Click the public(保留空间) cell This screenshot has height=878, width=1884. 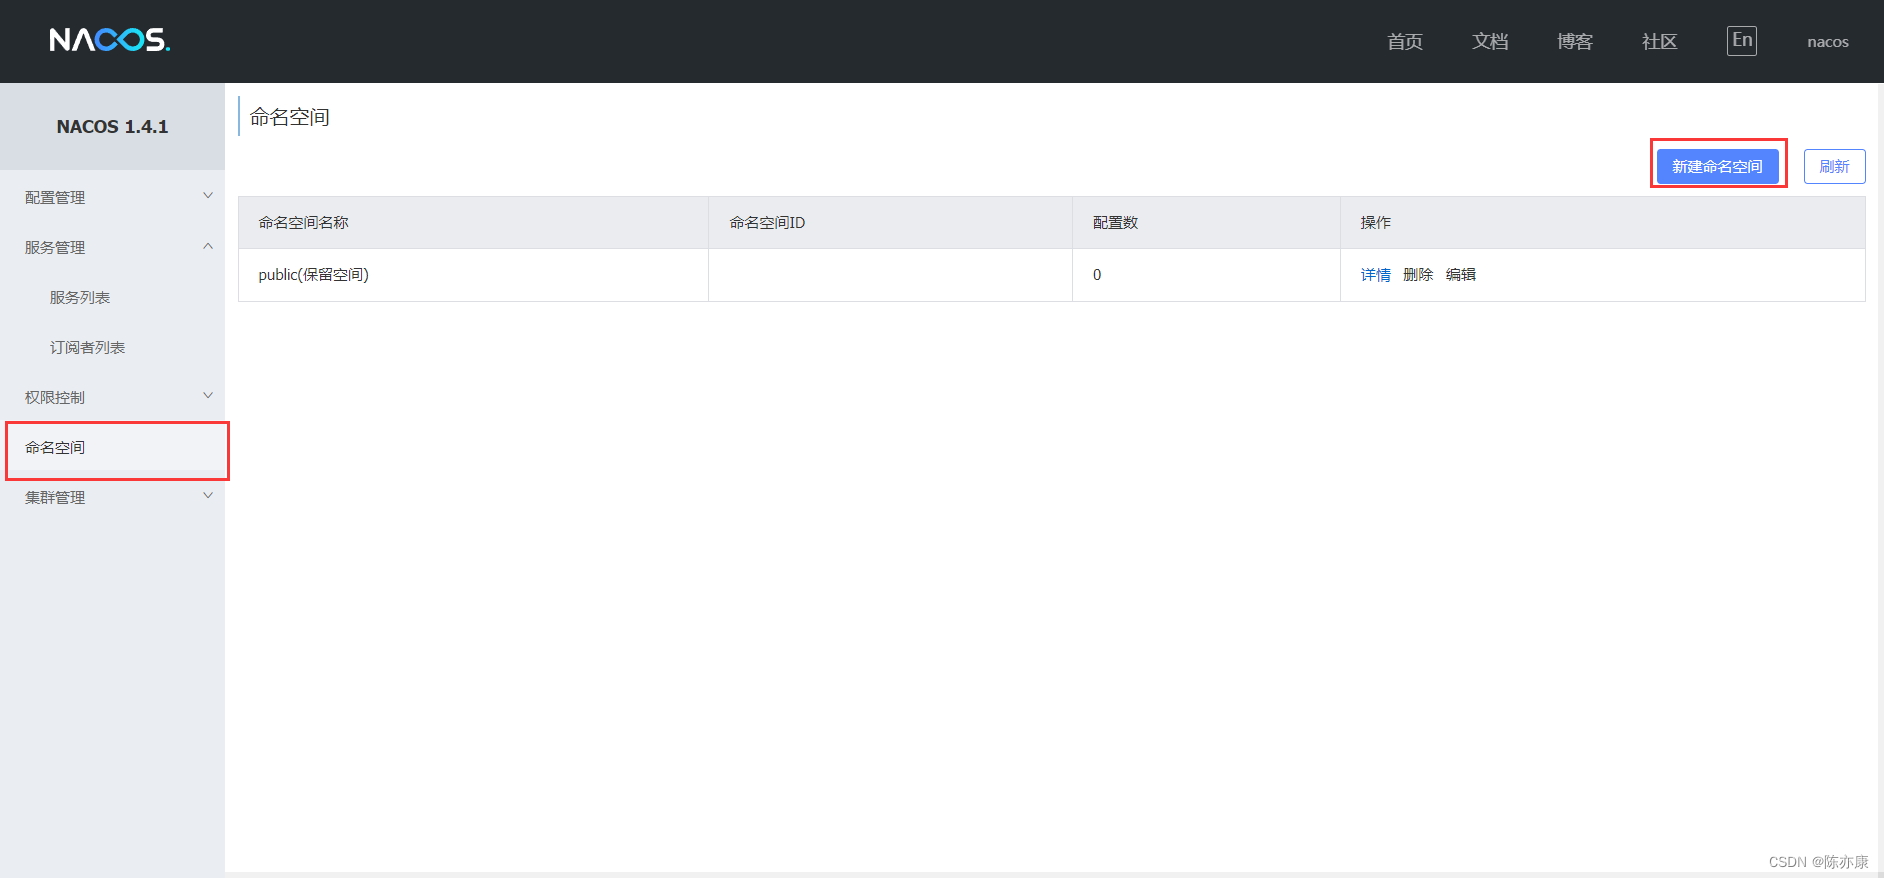473,275
